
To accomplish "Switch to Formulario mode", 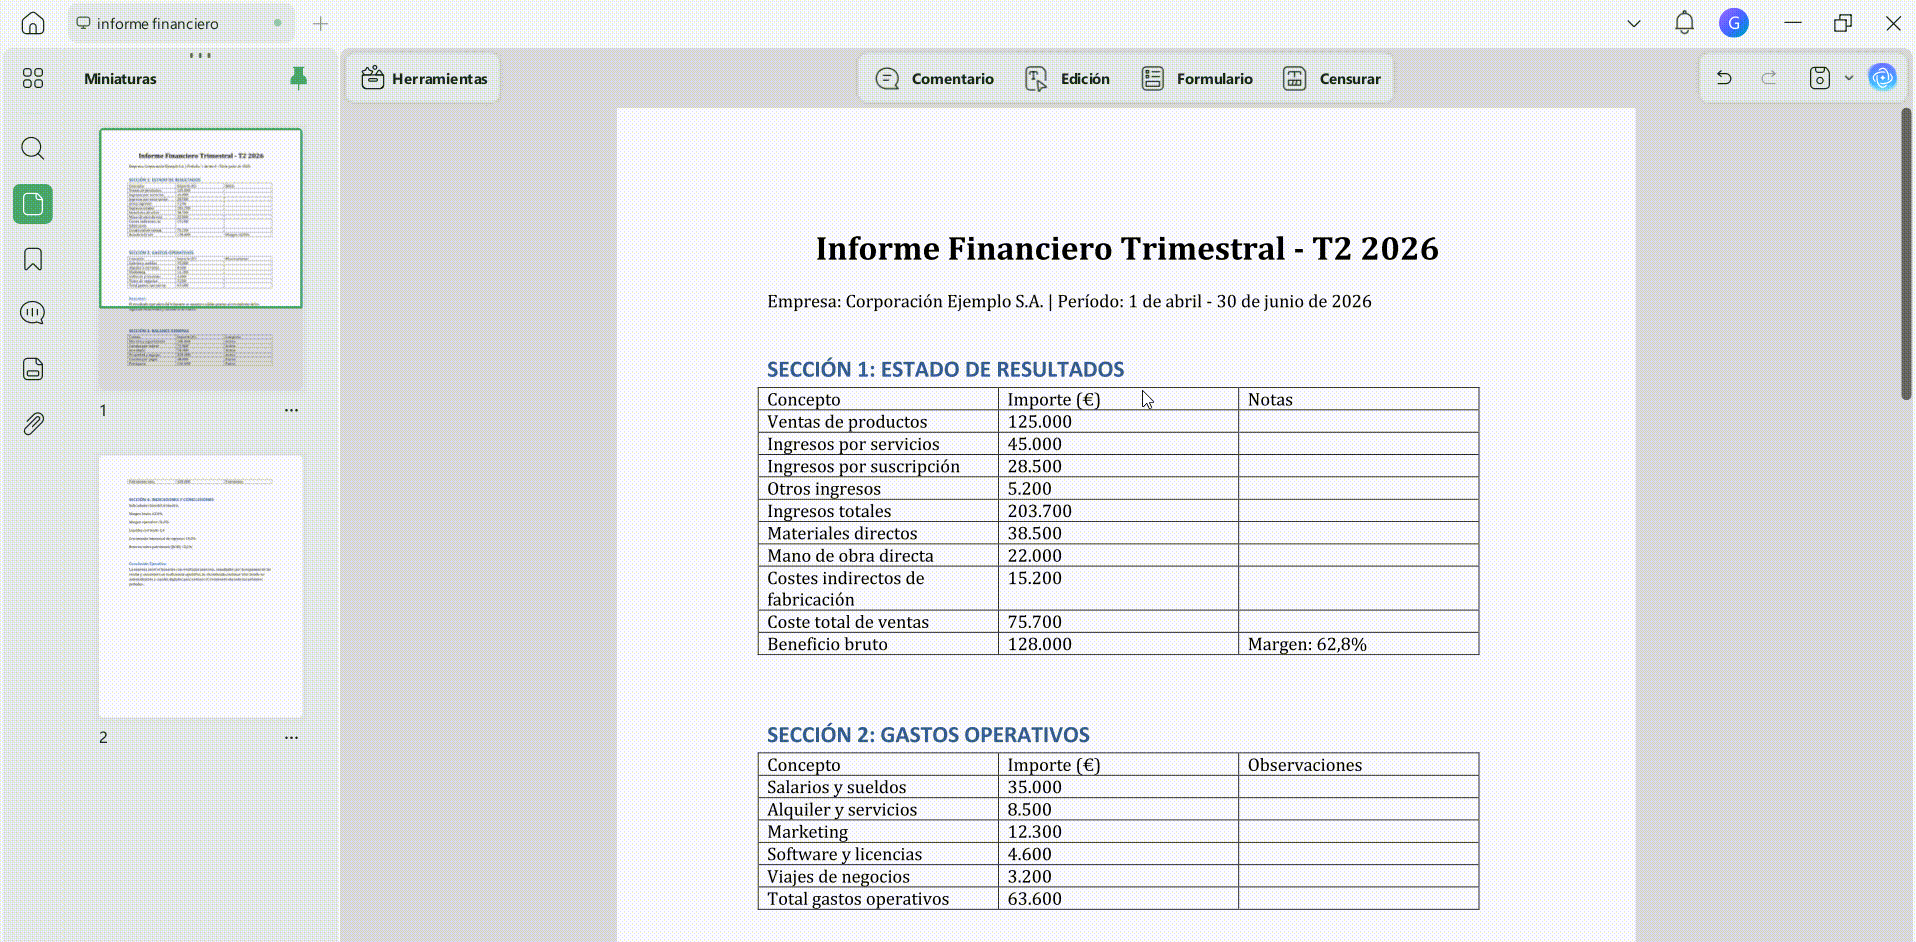I will 1197,78.
